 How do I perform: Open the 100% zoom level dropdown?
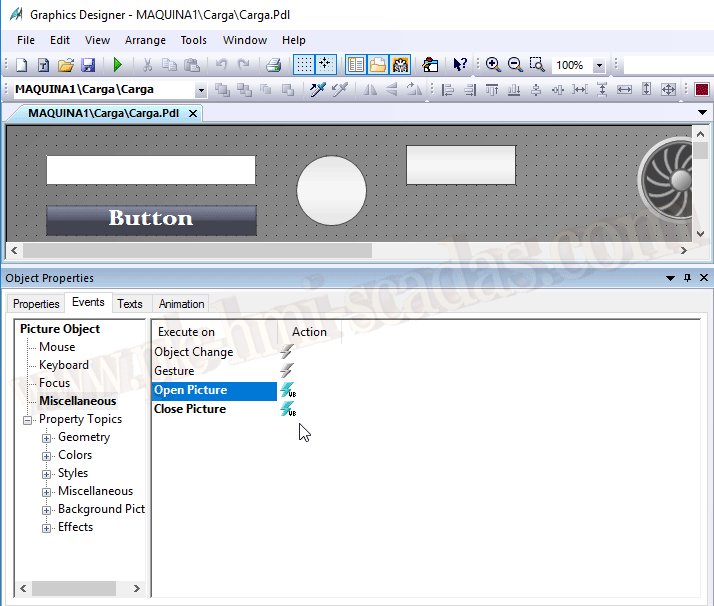(x=599, y=66)
